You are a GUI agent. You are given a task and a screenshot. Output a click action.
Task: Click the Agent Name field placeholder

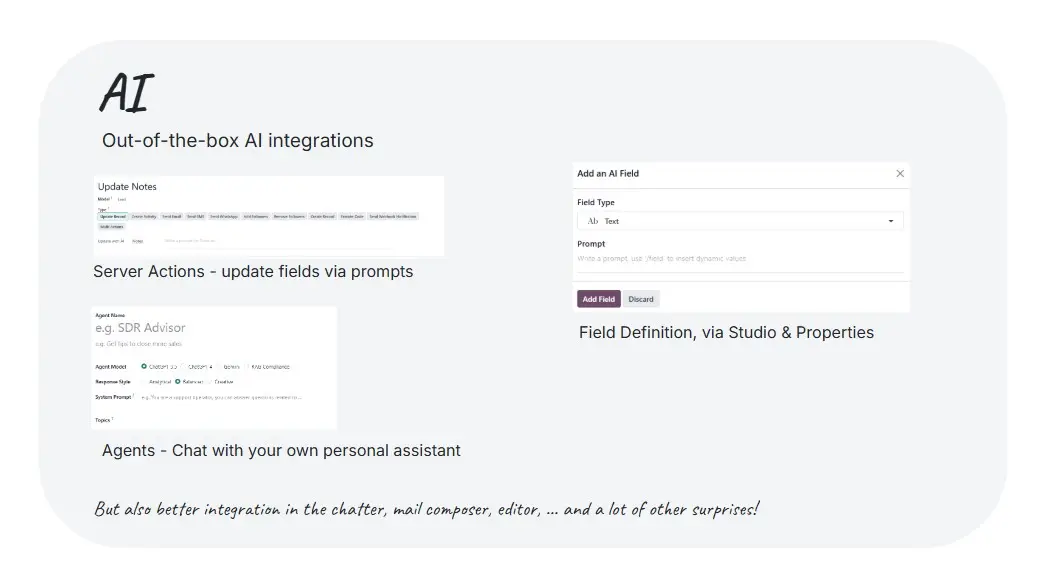[140, 328]
